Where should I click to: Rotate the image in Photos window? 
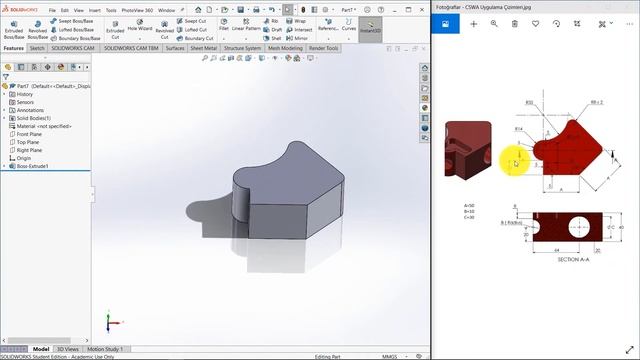click(x=556, y=24)
